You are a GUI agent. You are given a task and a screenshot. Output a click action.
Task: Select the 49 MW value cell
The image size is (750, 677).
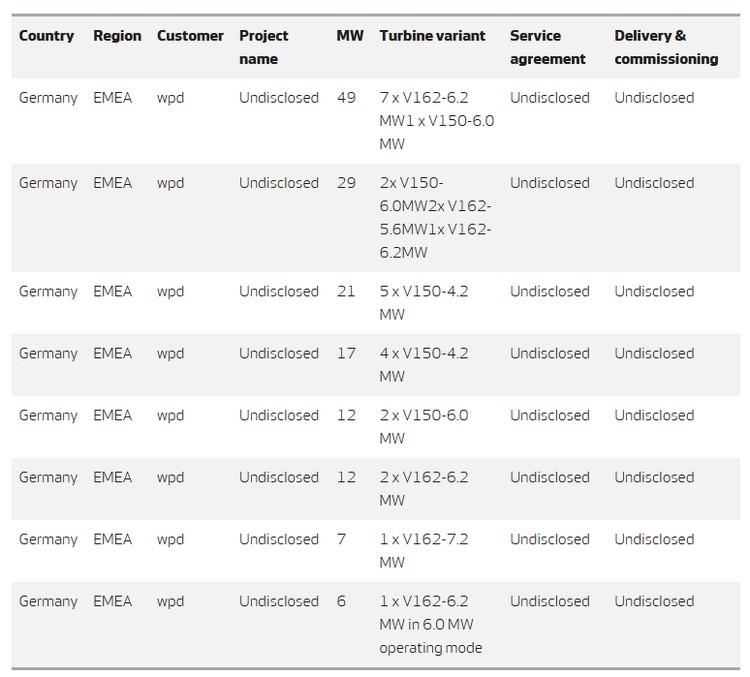(346, 98)
